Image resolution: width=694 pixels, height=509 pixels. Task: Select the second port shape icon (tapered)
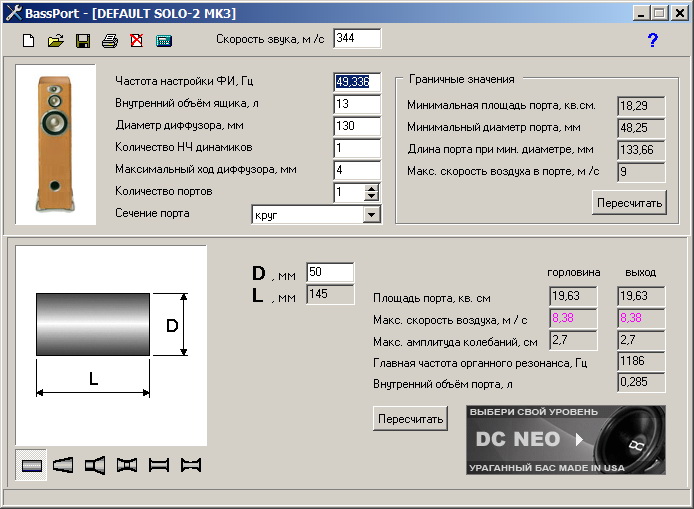63,465
